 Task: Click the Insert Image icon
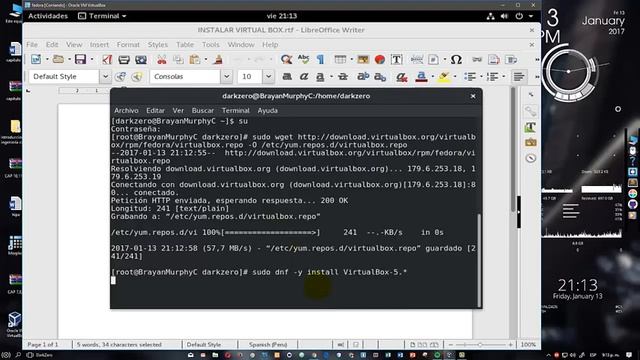click(x=363, y=60)
